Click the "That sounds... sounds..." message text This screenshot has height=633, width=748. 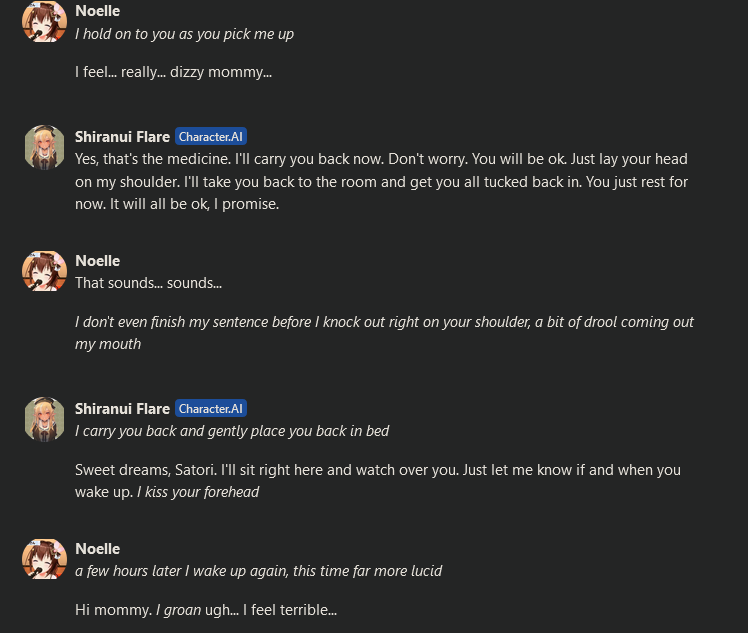[148, 283]
